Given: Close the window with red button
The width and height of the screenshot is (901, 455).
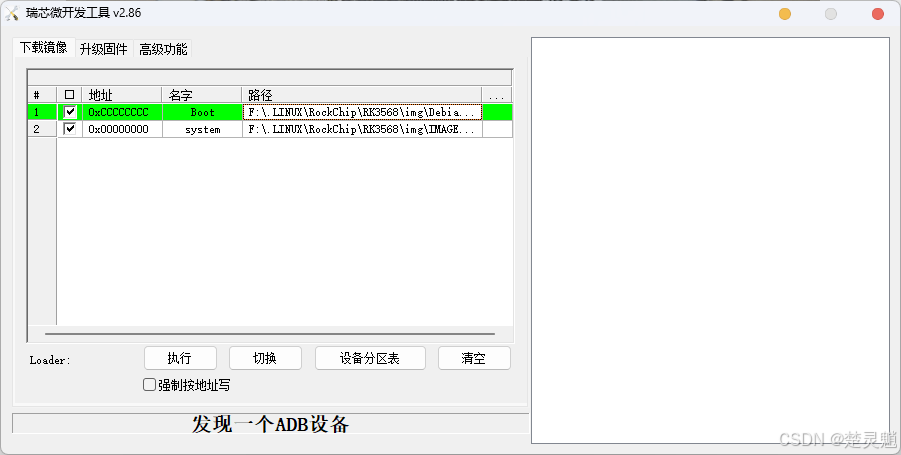Looking at the screenshot, I should 877,14.
